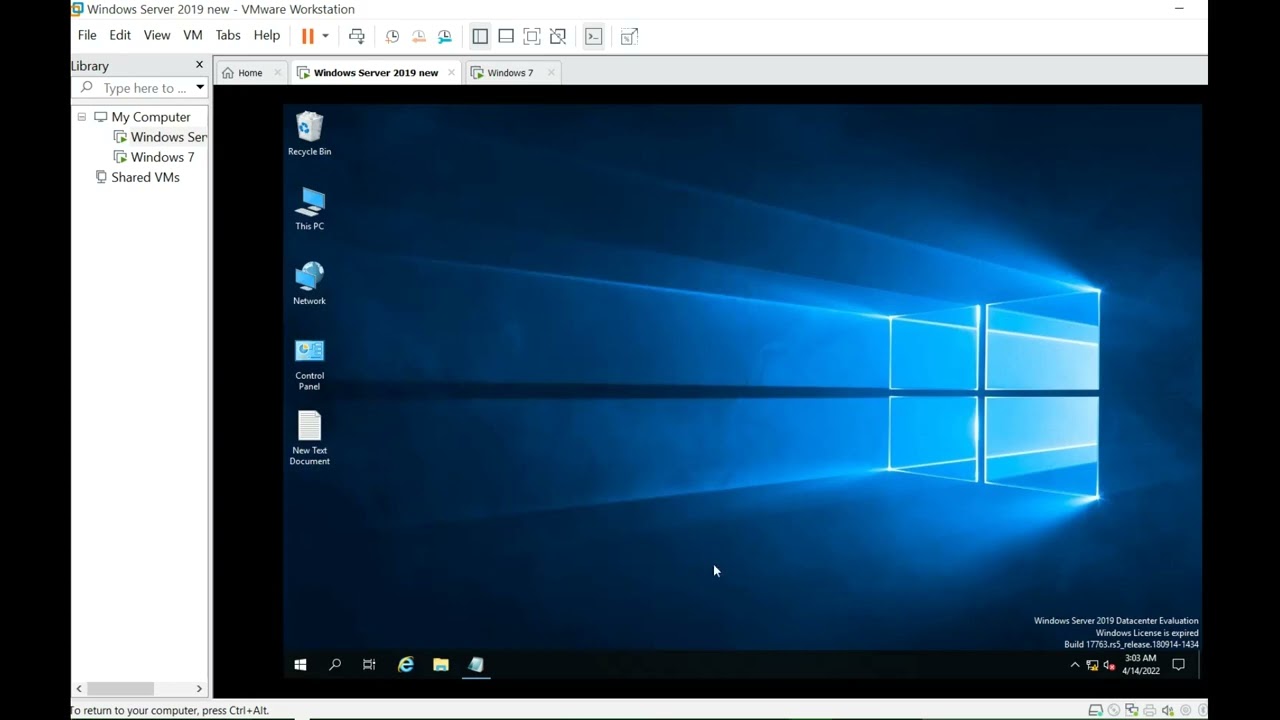Screen dimensions: 1280x720
Task: Take a snapshot of this virtual machine
Action: pos(392,36)
